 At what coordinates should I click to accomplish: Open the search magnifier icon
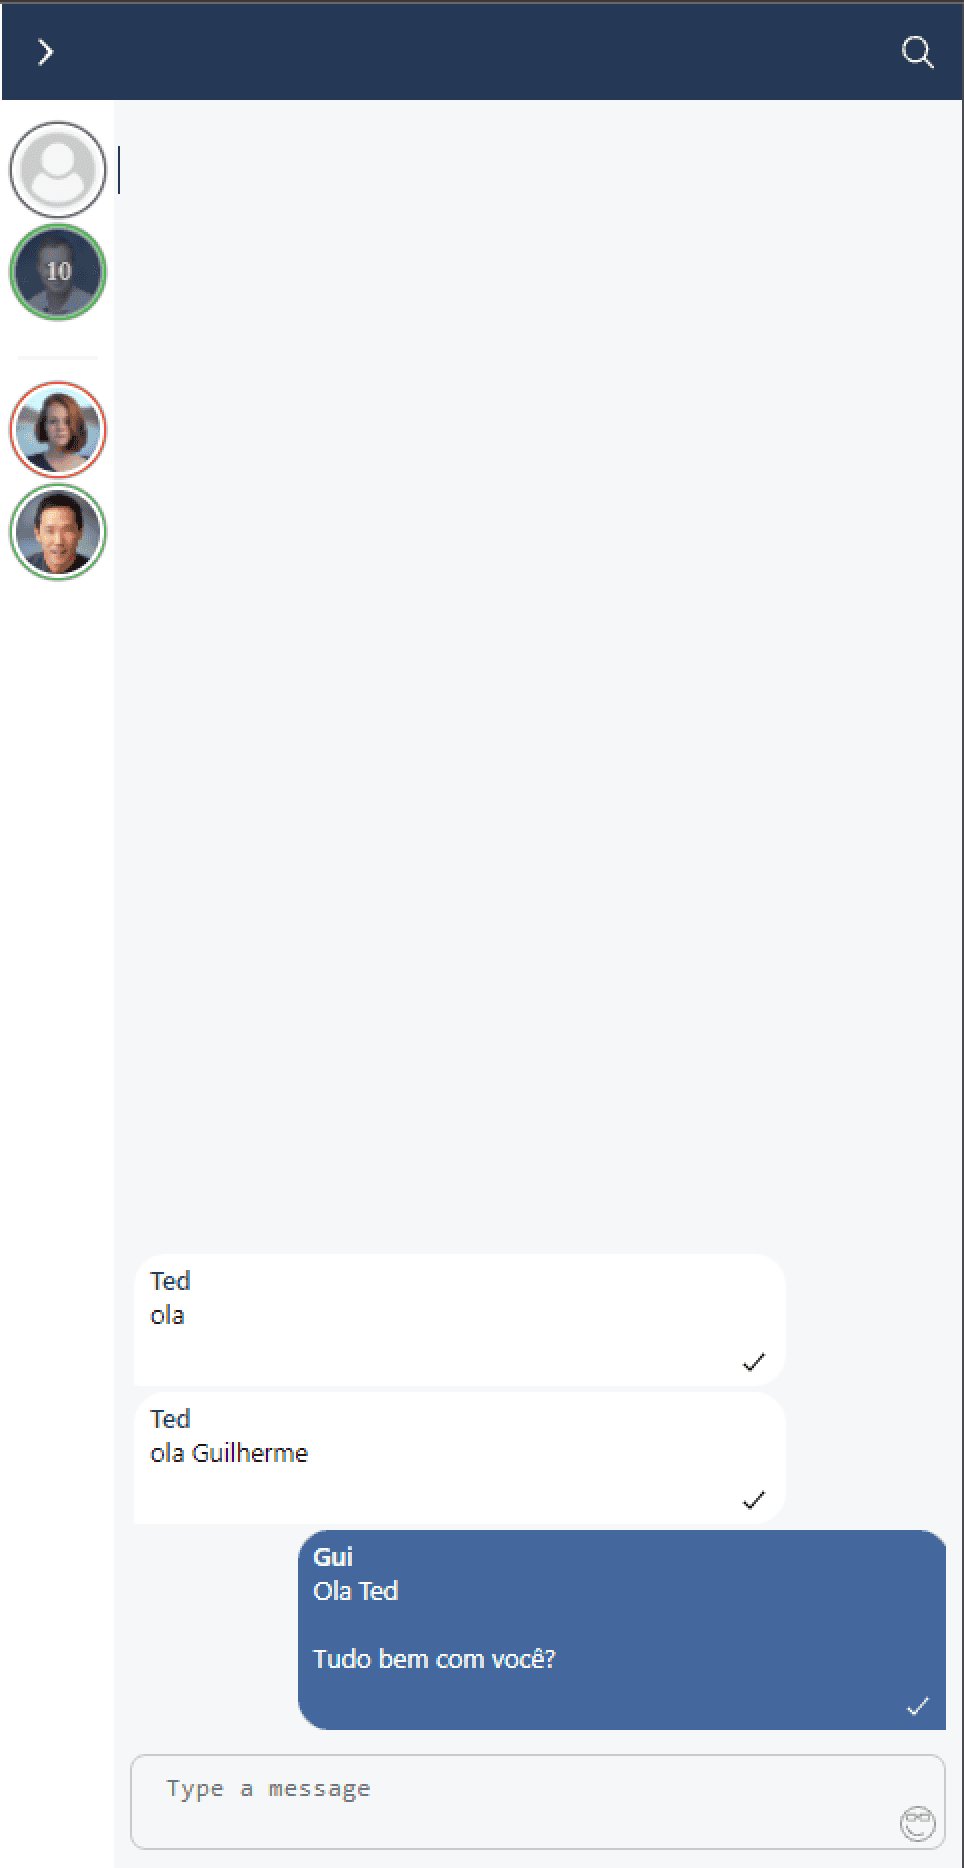coord(917,52)
